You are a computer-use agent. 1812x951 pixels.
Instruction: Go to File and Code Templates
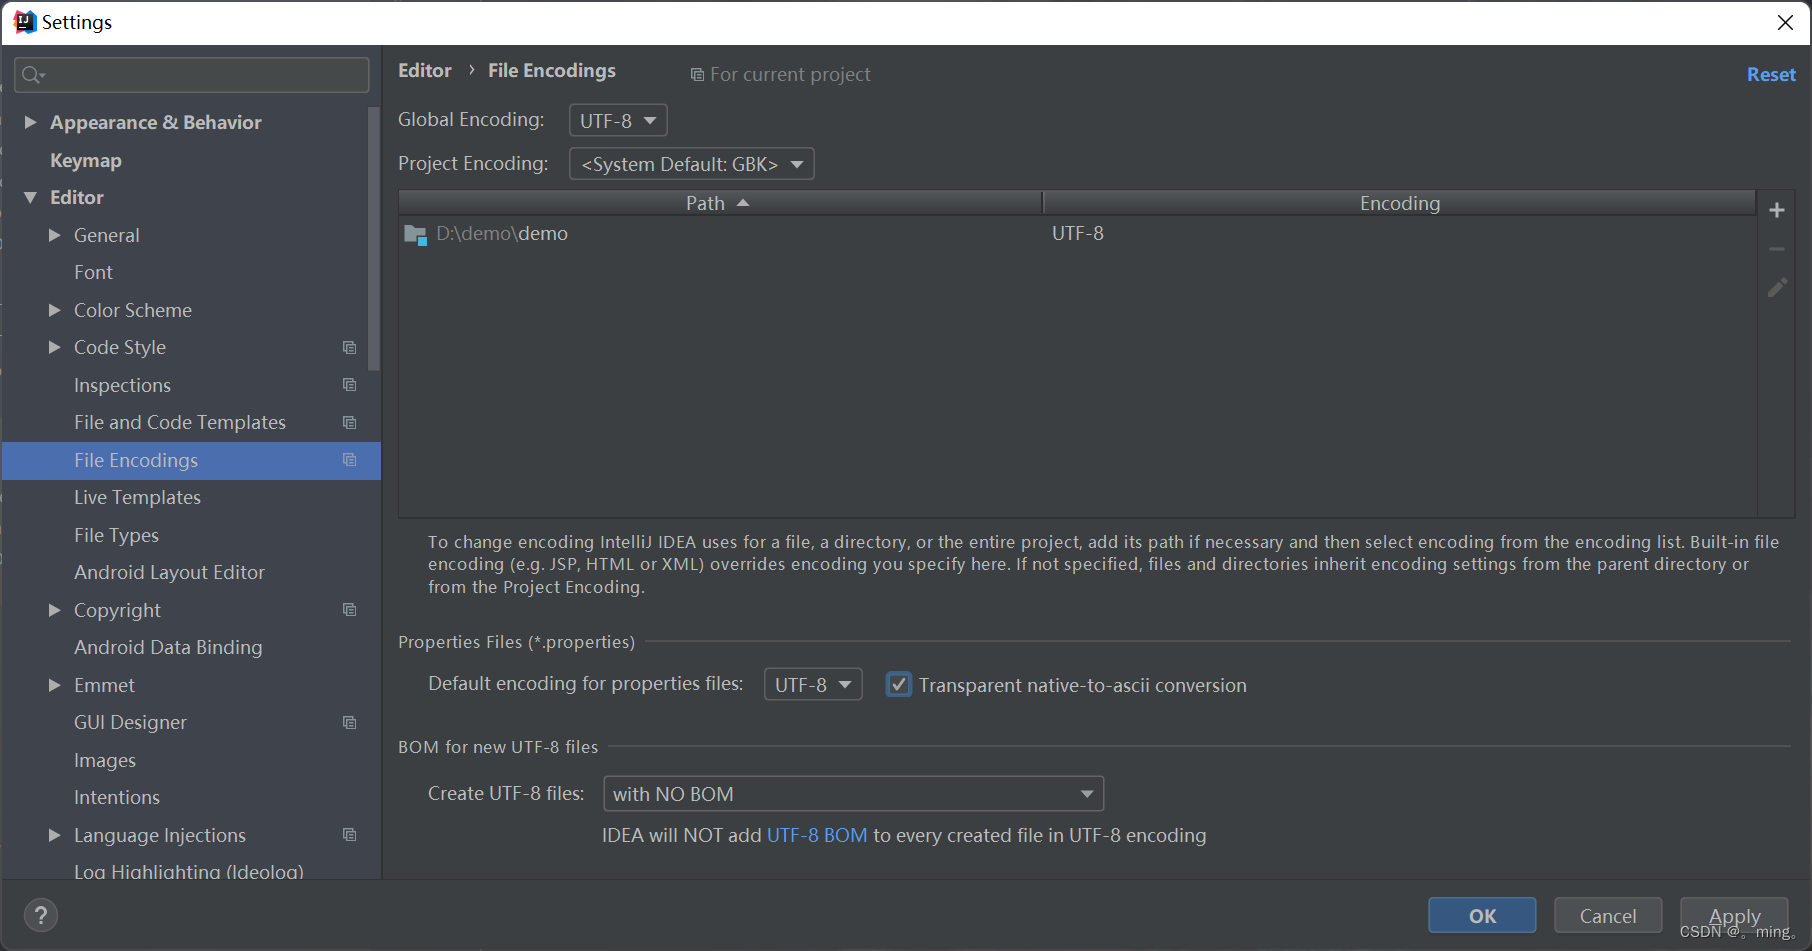[180, 423]
